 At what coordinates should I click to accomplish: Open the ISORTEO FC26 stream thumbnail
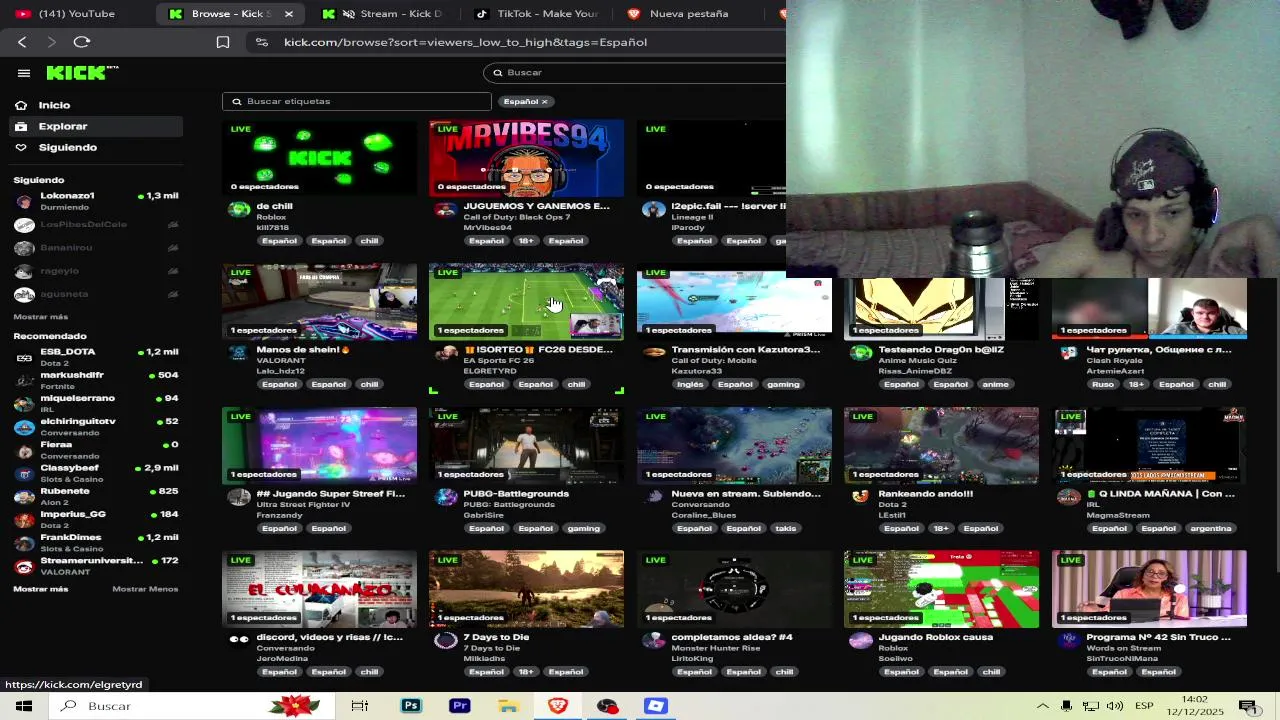coord(526,302)
